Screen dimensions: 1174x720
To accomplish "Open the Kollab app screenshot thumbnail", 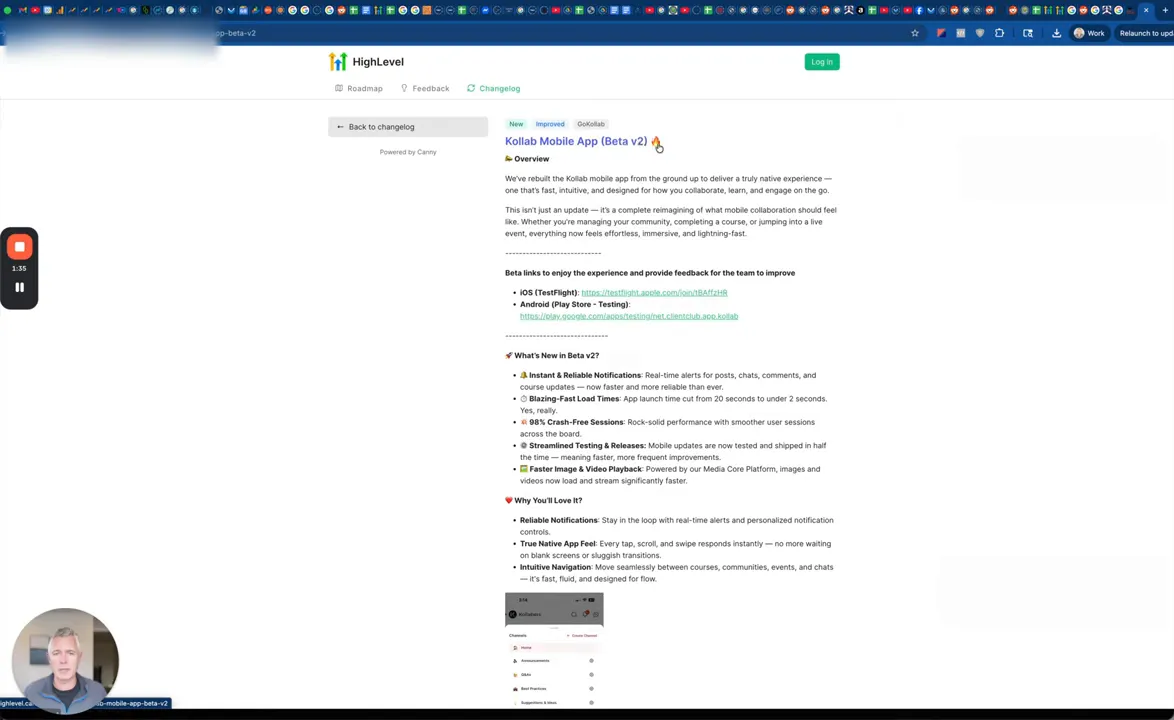I will point(554,650).
